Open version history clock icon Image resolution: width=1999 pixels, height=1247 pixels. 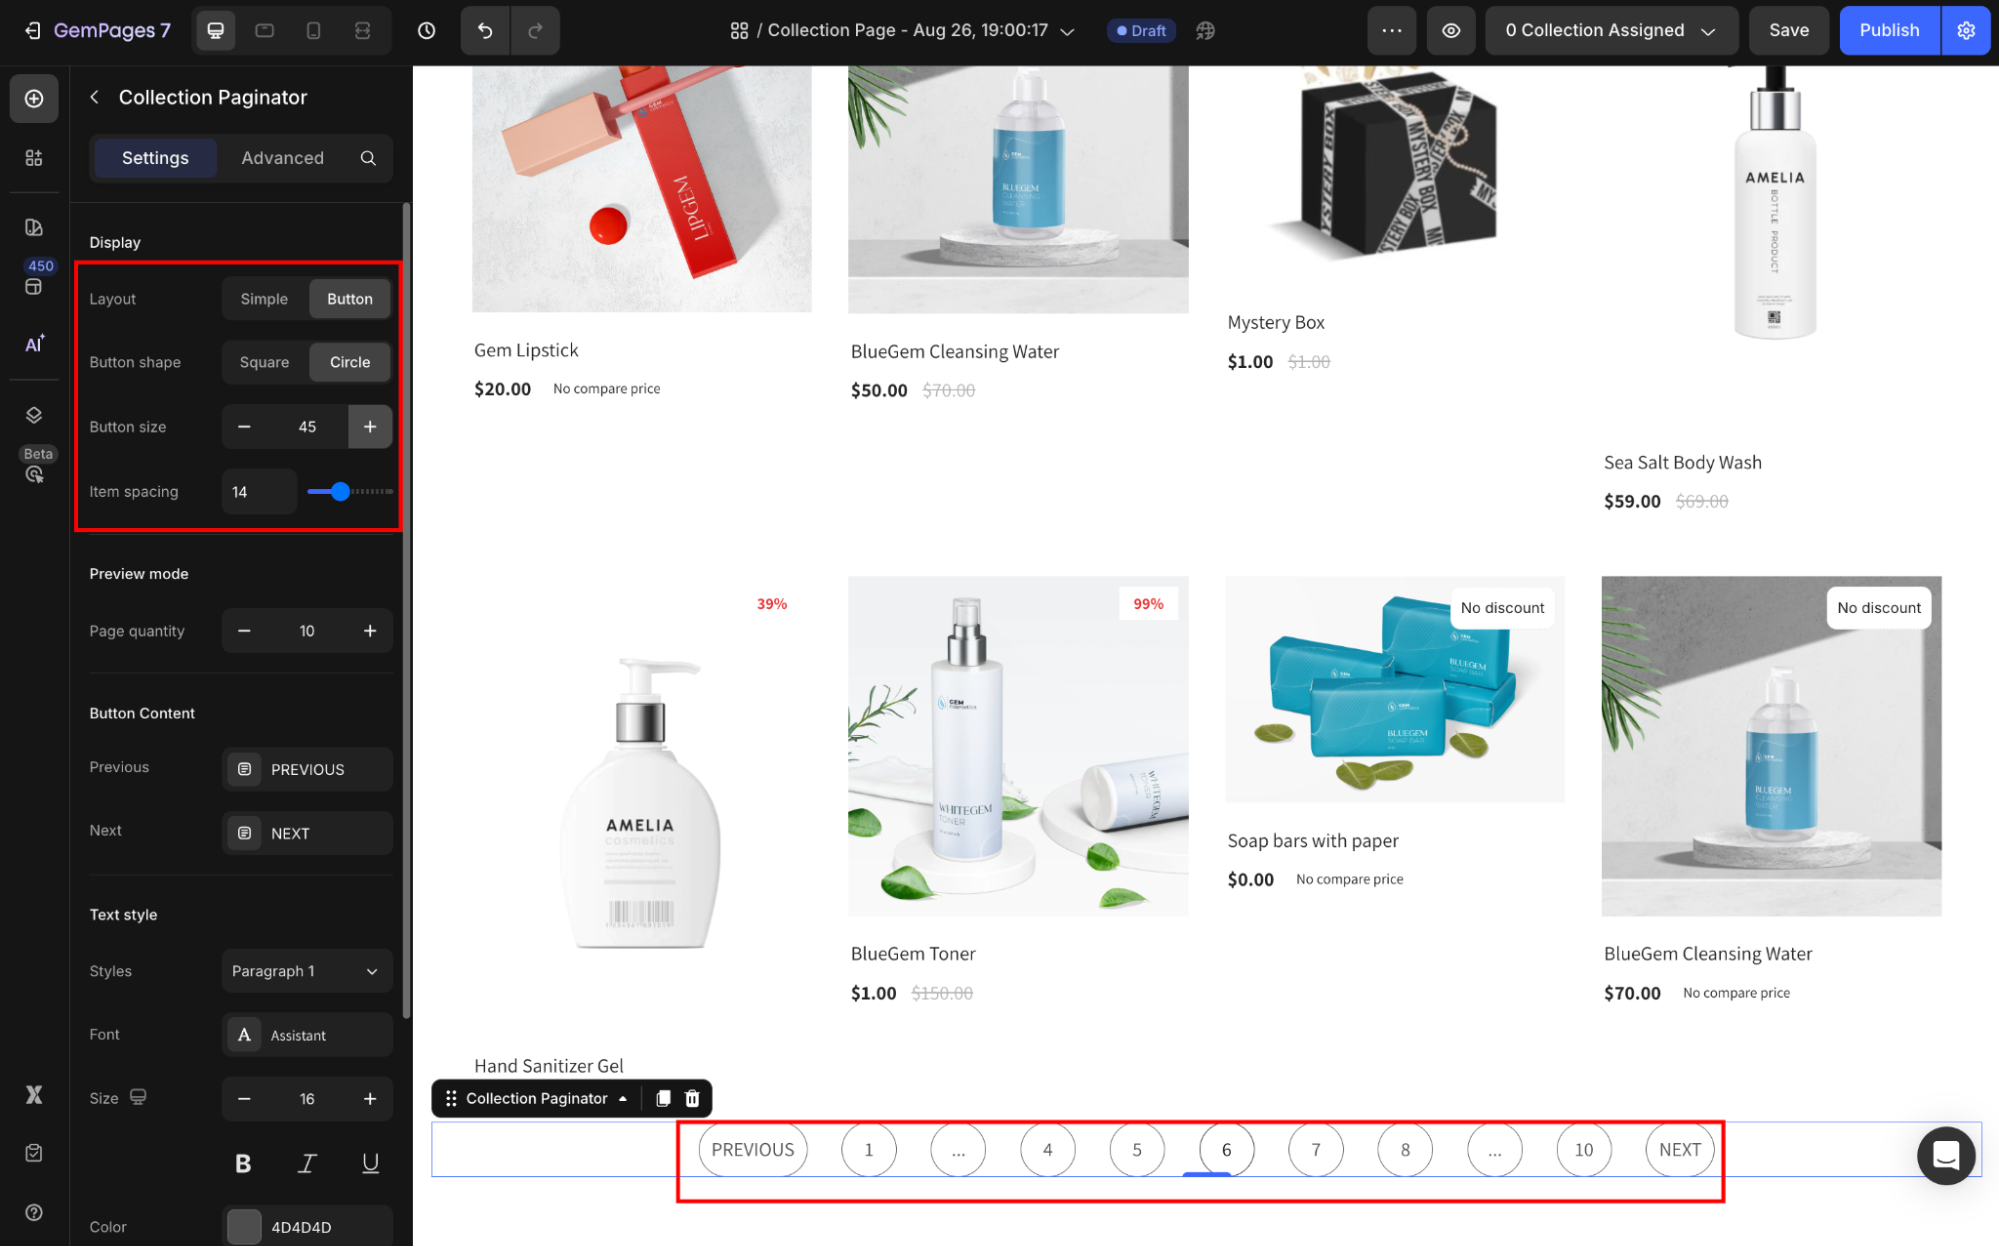[426, 30]
